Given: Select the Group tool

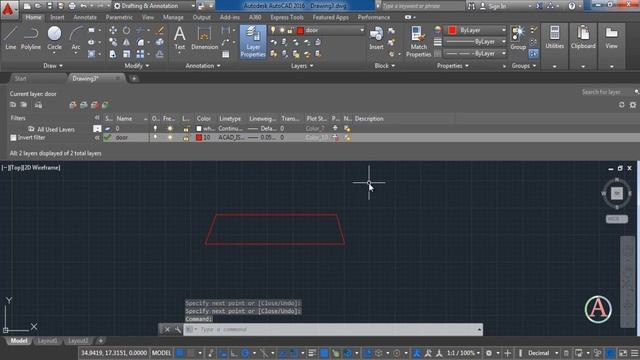Looking at the screenshot, I should click(x=518, y=38).
